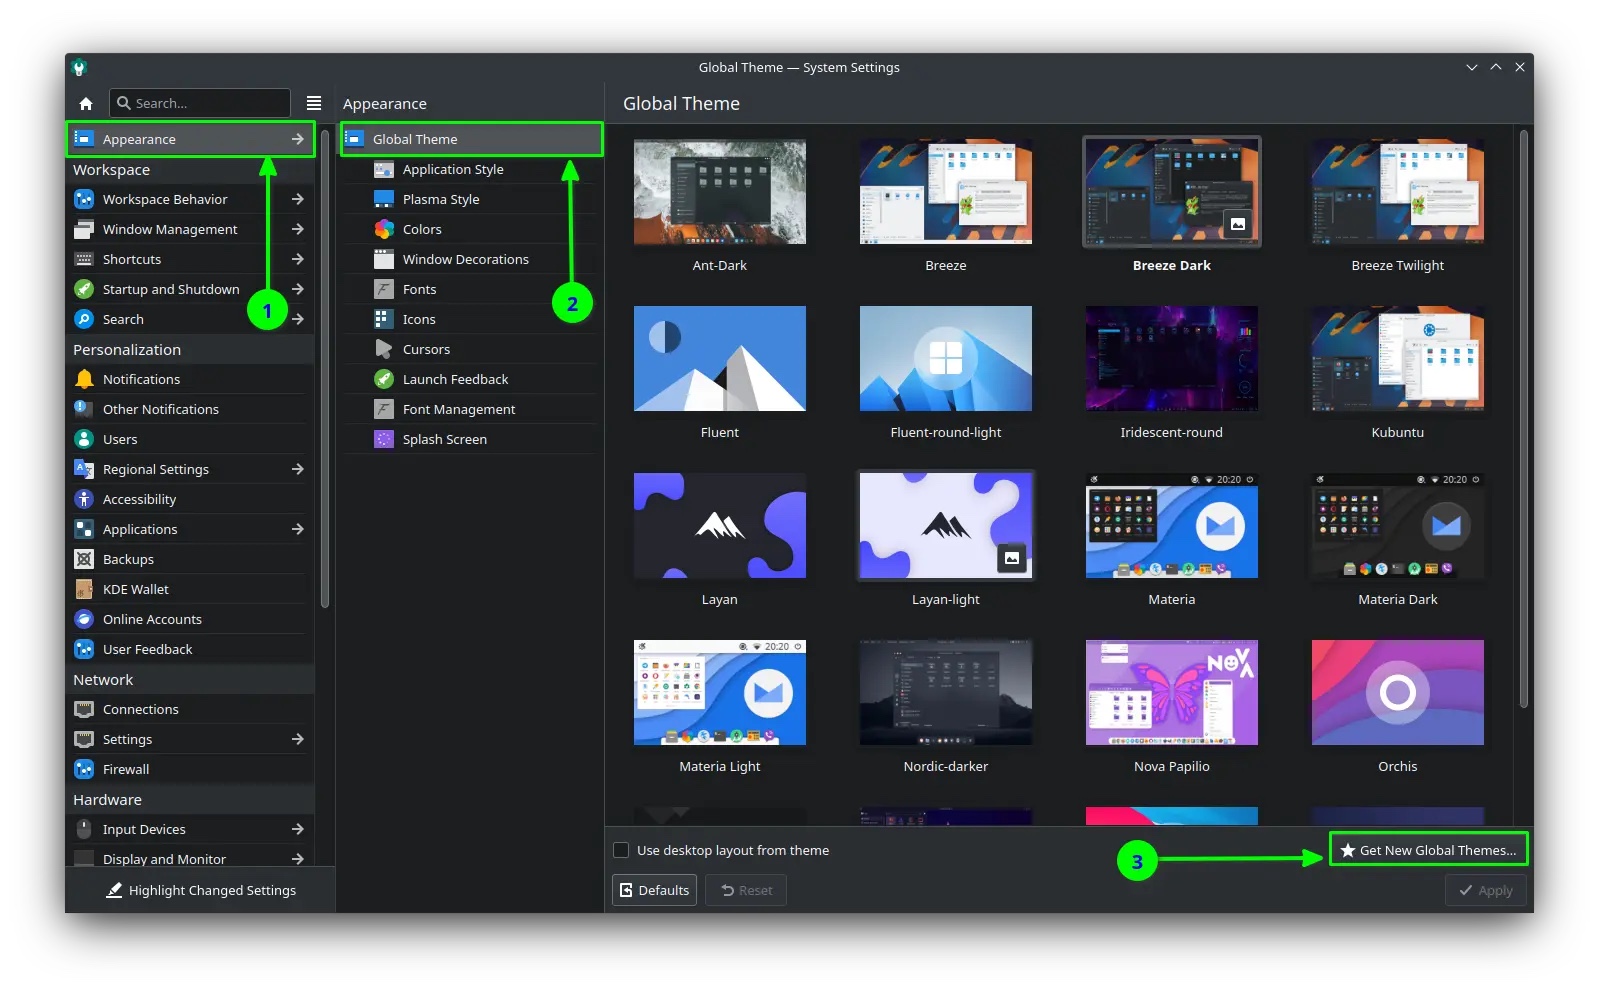Click the Firewall icon
The height and width of the screenshot is (990, 1599).
pyautogui.click(x=85, y=769)
